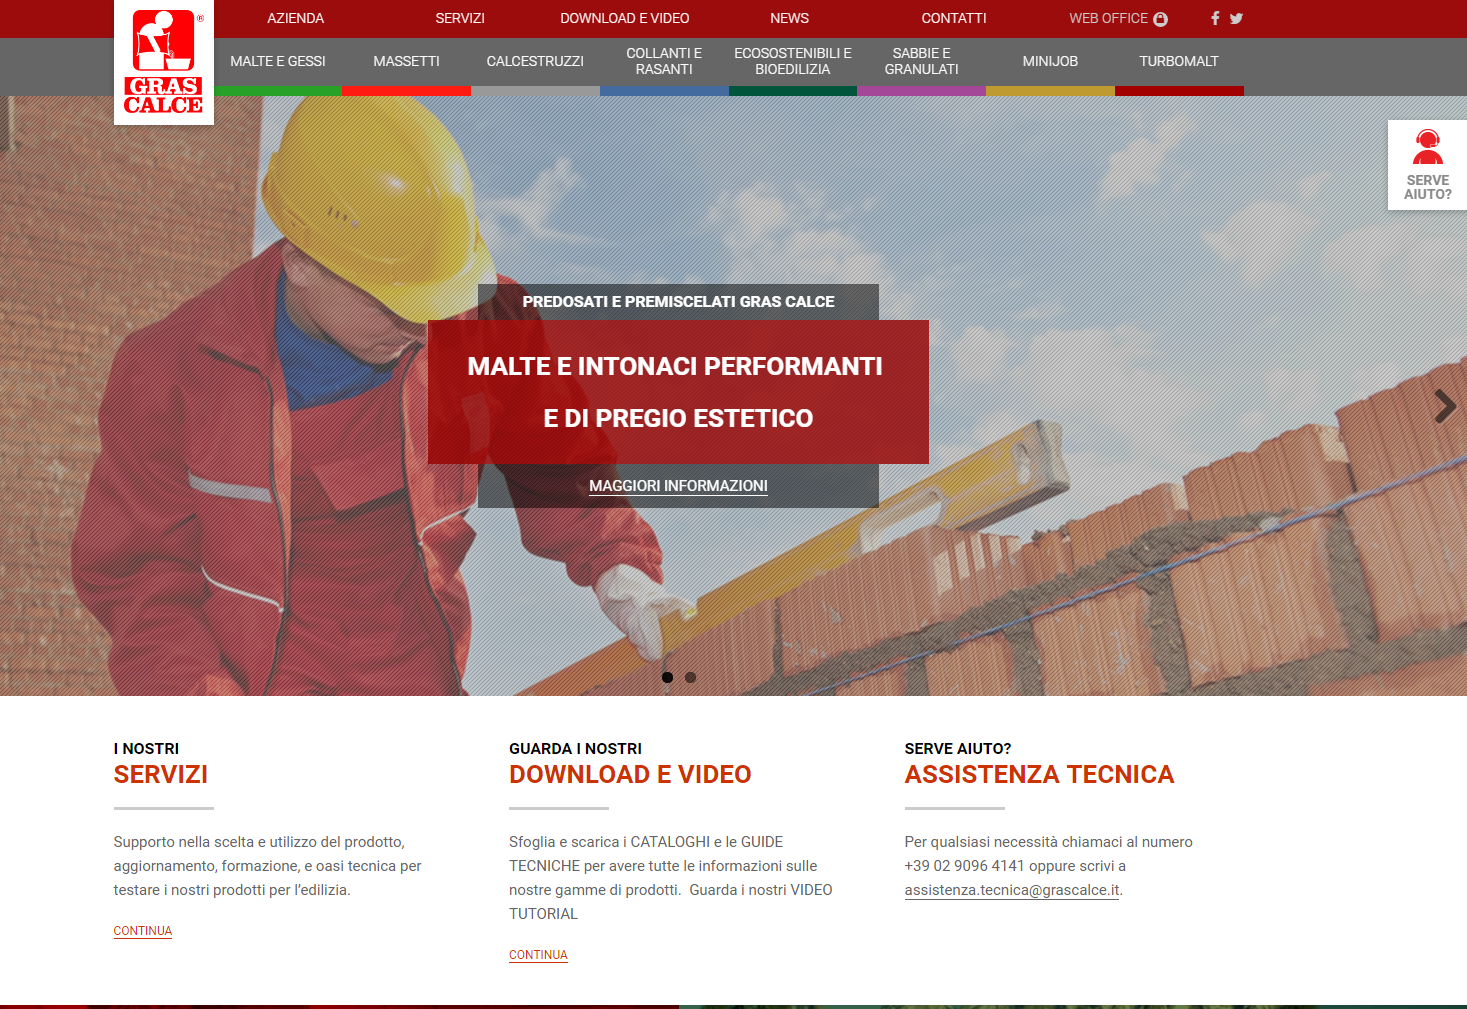Click the phone number +39 02 9096 4141
Viewport: 1467px width, 1009px height.
[x=964, y=866]
